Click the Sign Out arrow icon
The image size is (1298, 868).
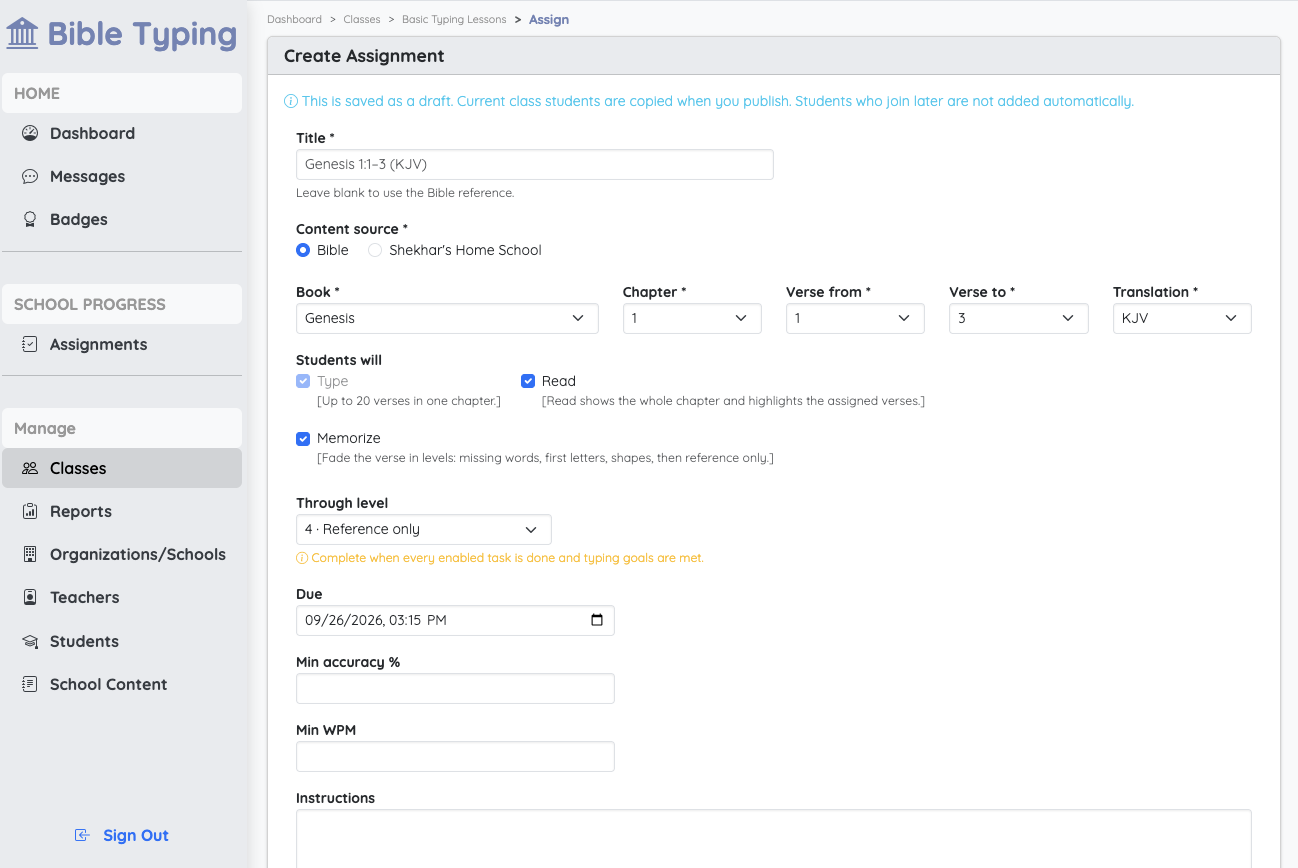[x=82, y=835]
